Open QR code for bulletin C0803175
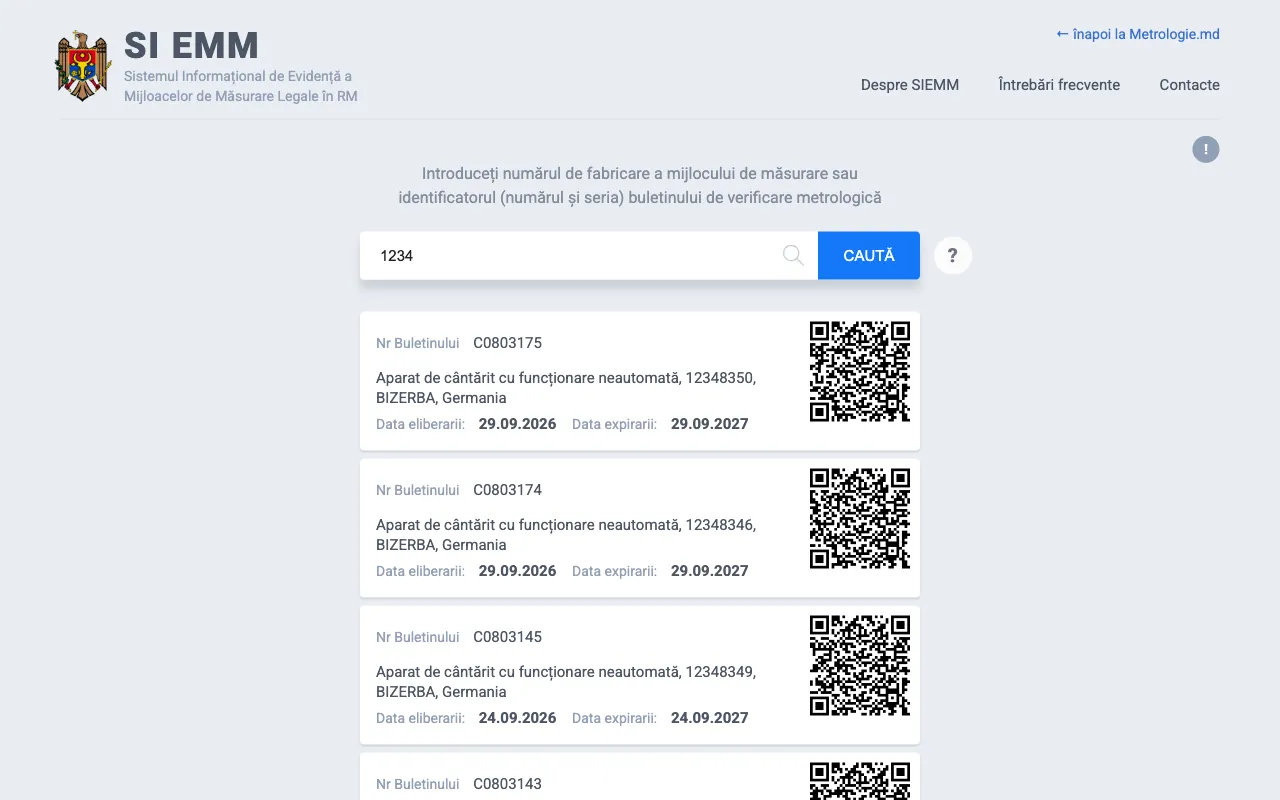 tap(860, 371)
